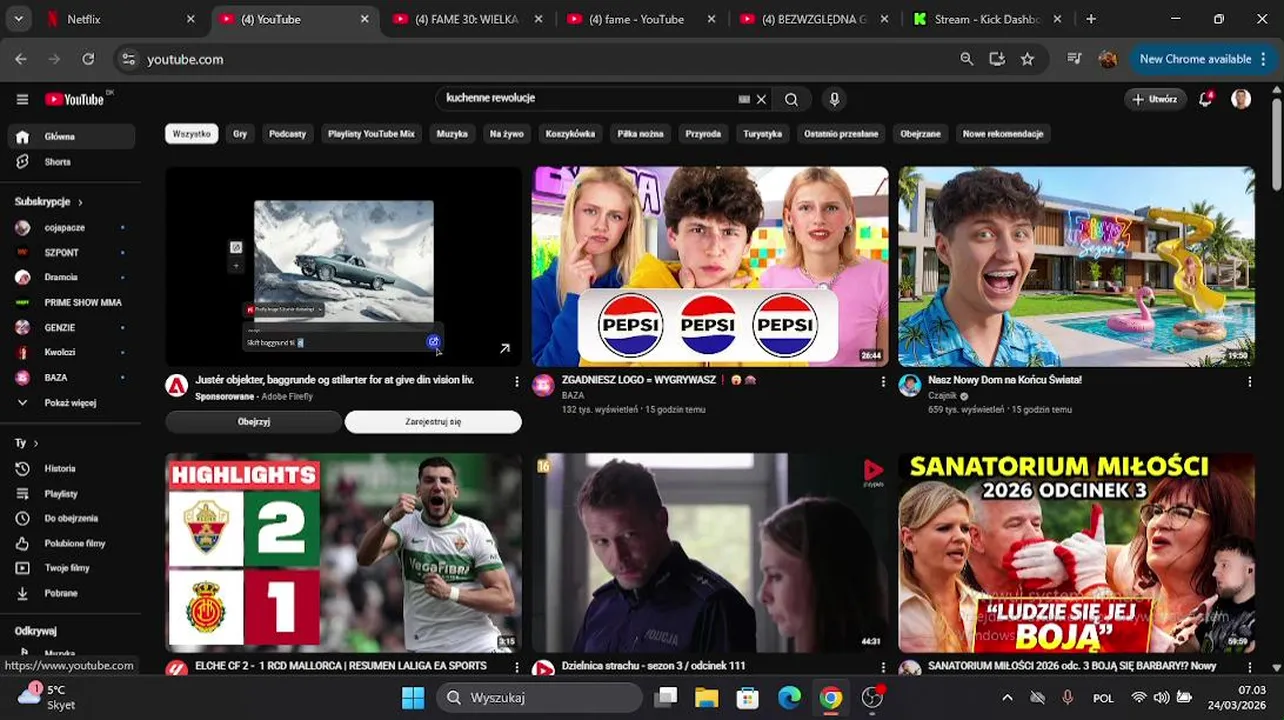This screenshot has width=1284, height=720.
Task: Open Microsoft Edge from the taskbar
Action: [790, 697]
